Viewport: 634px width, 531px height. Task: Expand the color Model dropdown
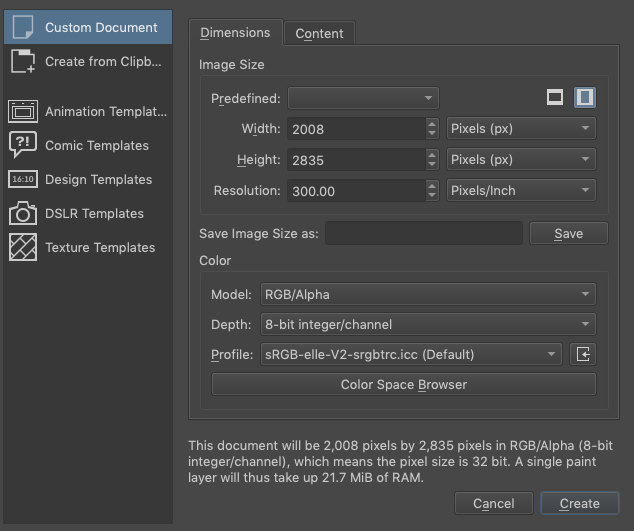click(427, 295)
